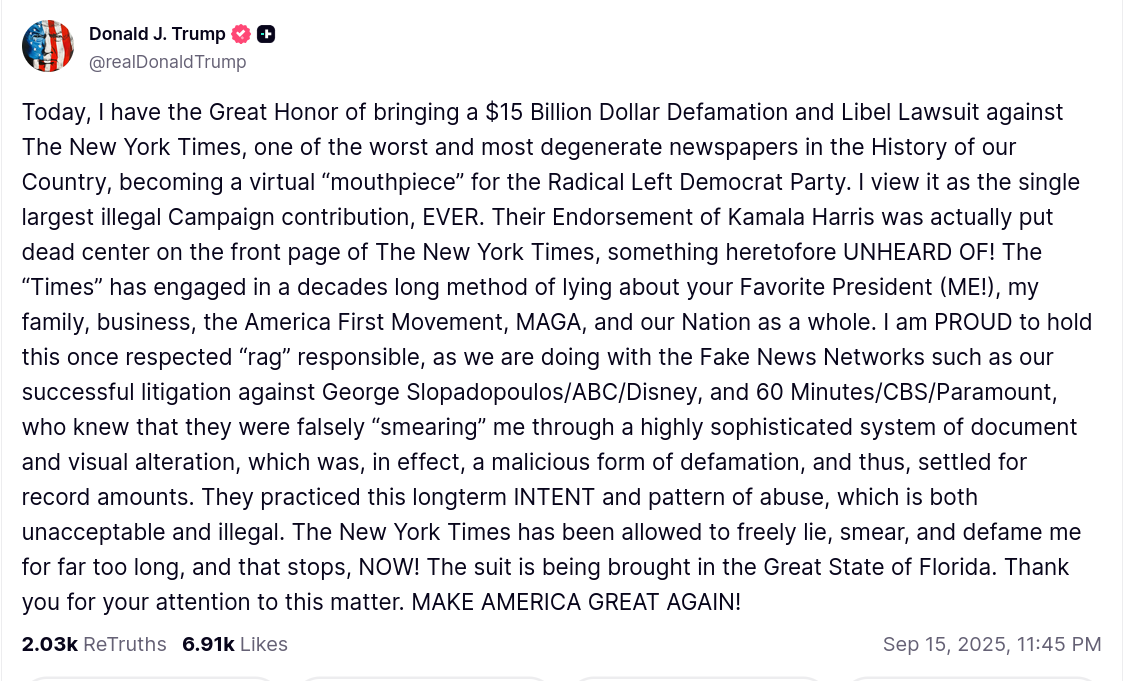Click the Donald J. Trump display name

157,34
